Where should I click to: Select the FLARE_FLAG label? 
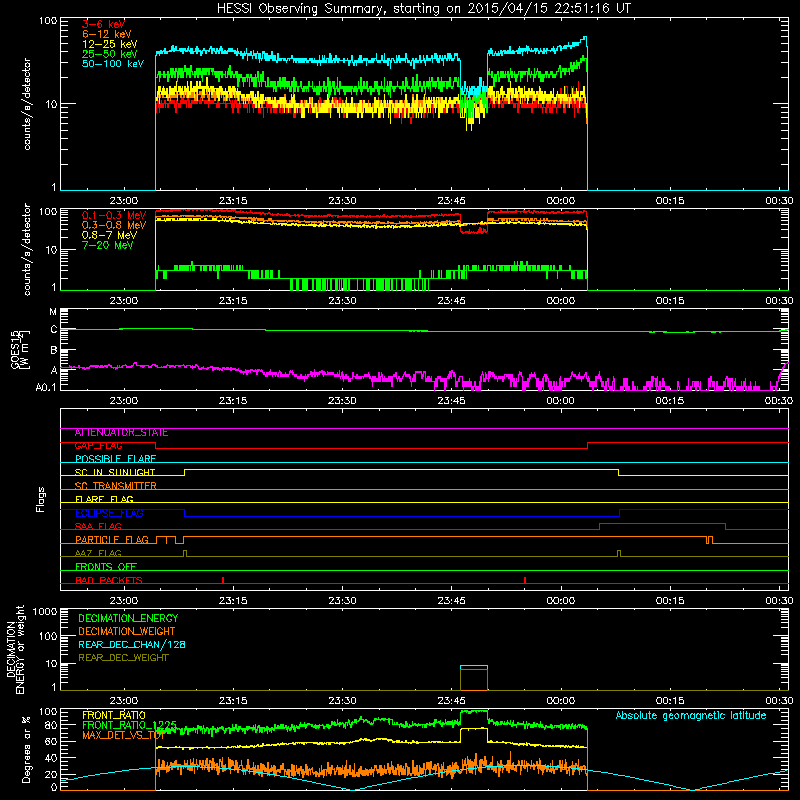pyautogui.click(x=104, y=499)
